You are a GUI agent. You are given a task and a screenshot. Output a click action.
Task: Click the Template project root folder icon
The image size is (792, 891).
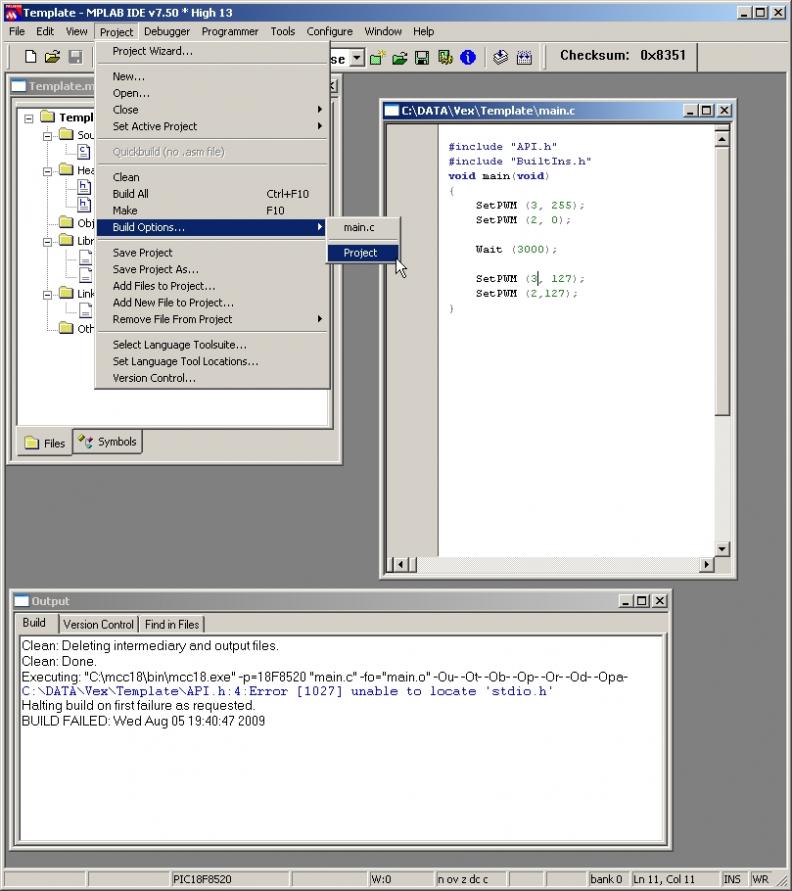(48, 117)
